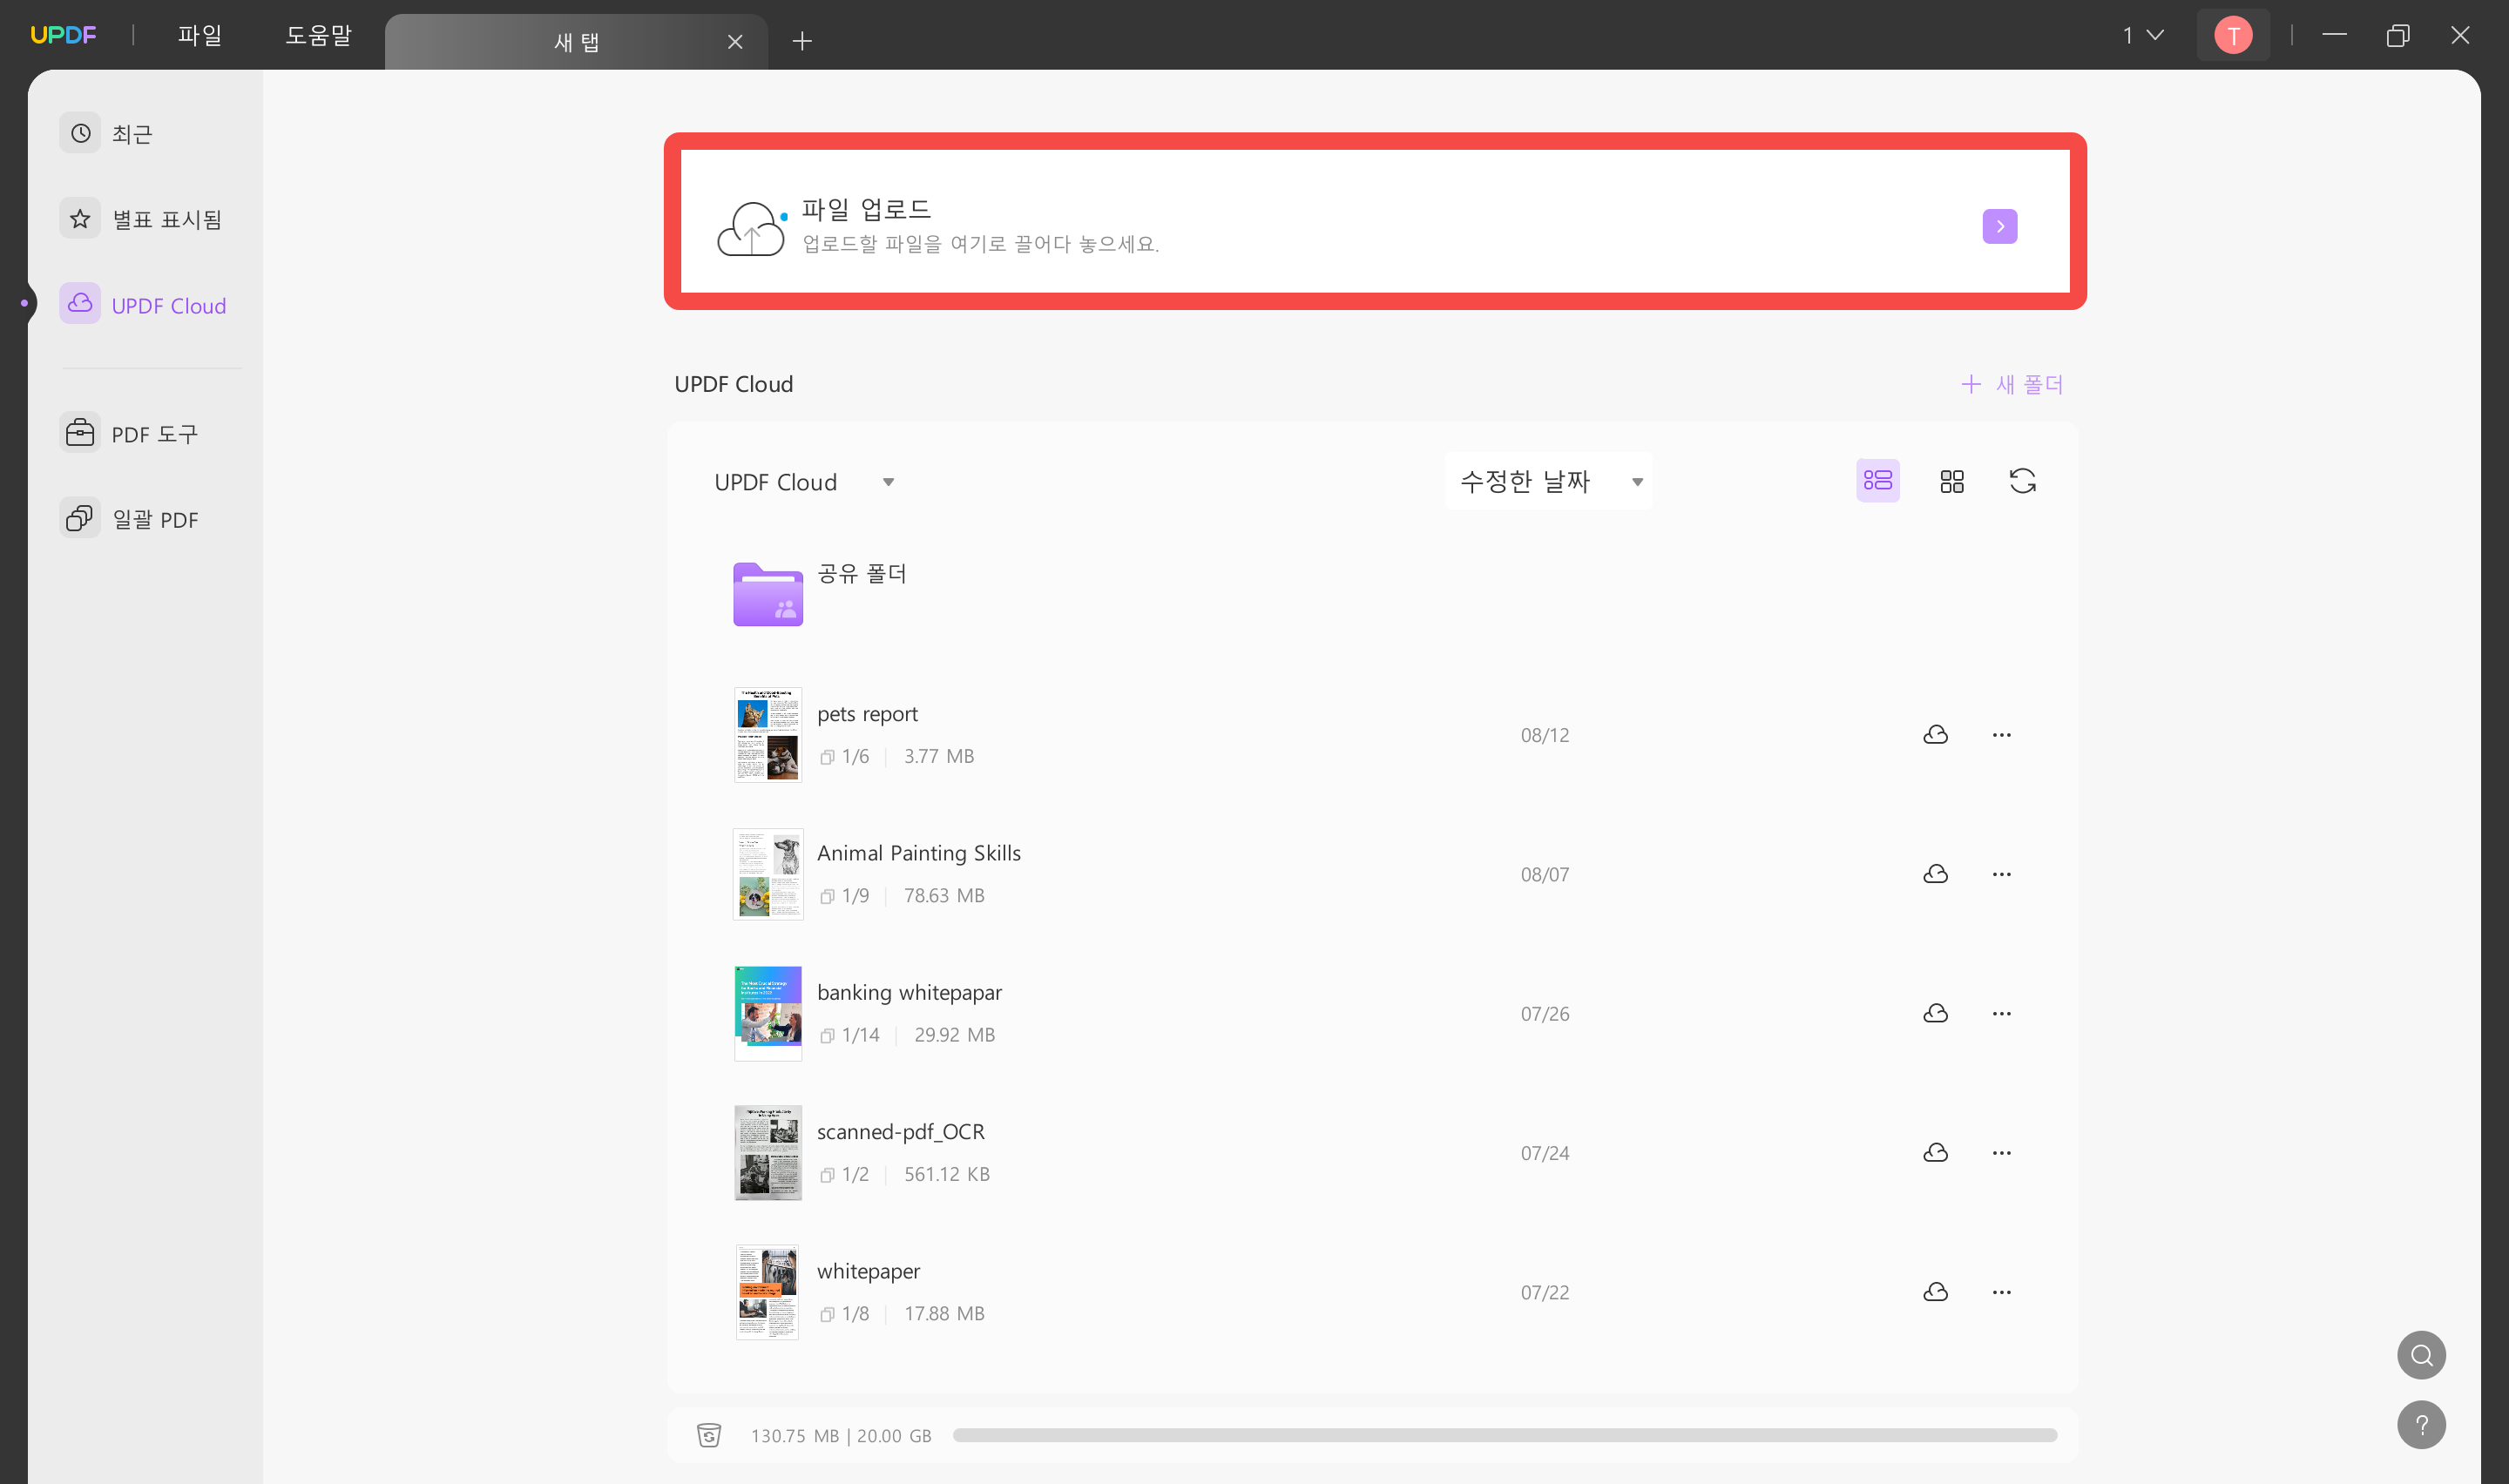The height and width of the screenshot is (1484, 2509).
Task: Click the 파일 업로드 heading
Action: tap(866, 209)
